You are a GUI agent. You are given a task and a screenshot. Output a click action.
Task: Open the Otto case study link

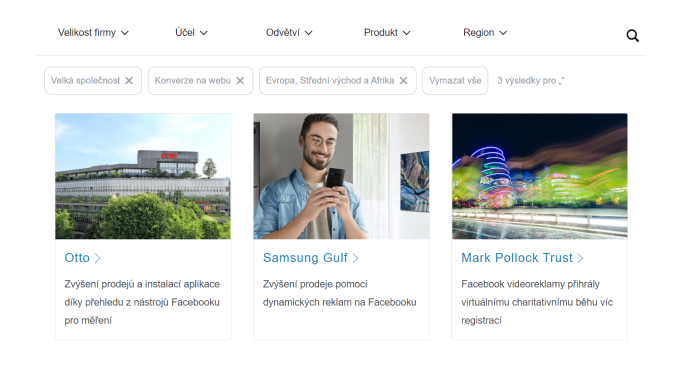pos(77,258)
